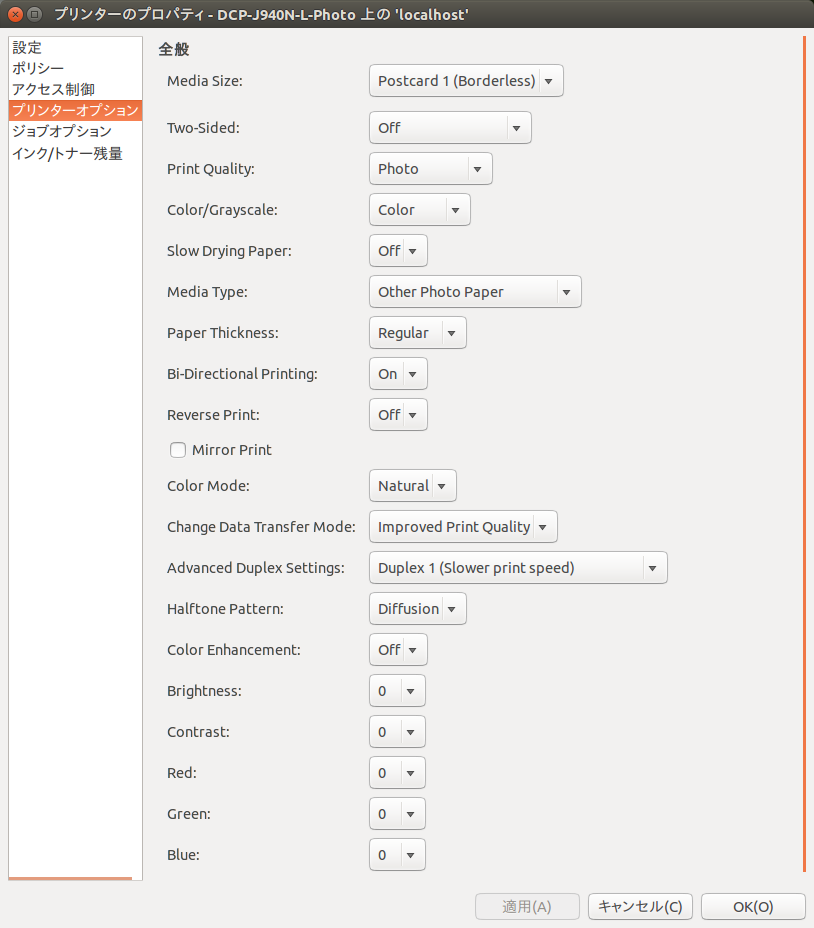Change Print Quality from Photo

pos(430,169)
